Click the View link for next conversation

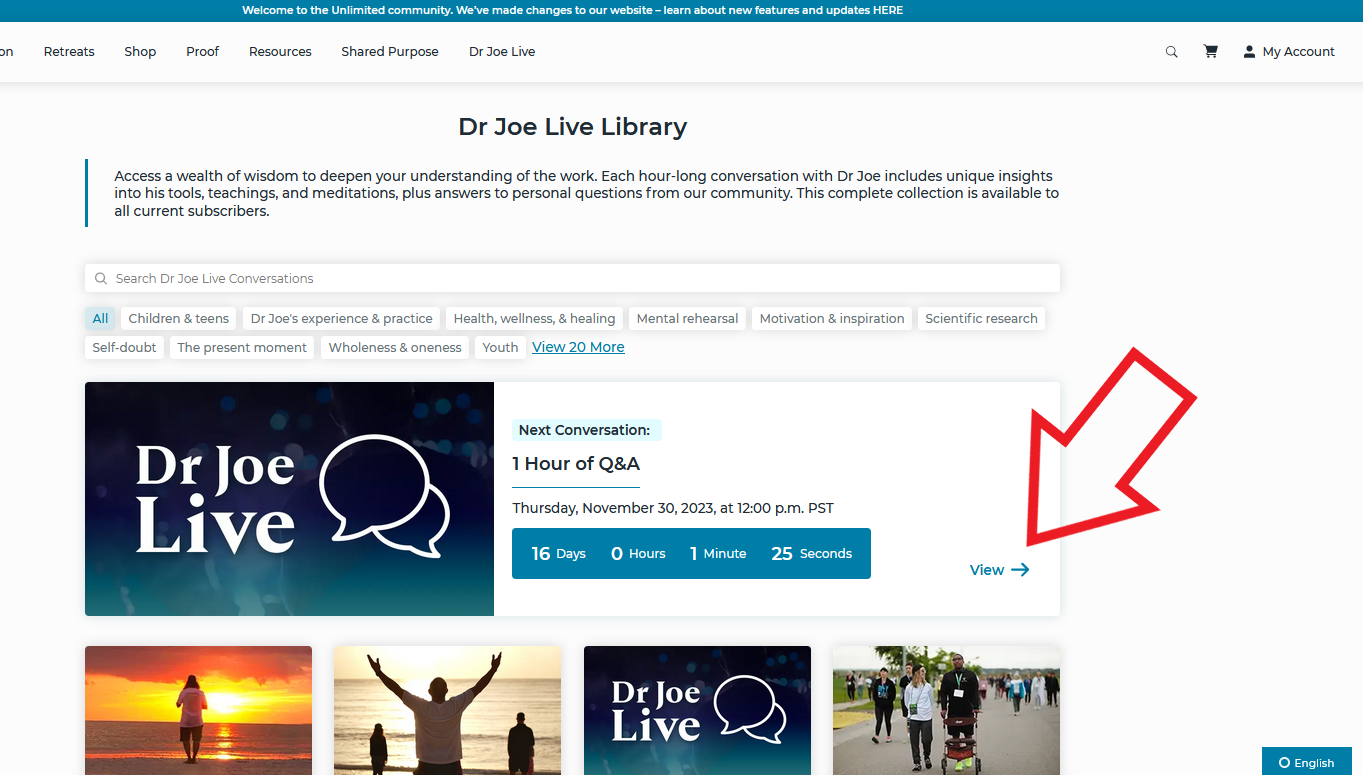click(999, 570)
